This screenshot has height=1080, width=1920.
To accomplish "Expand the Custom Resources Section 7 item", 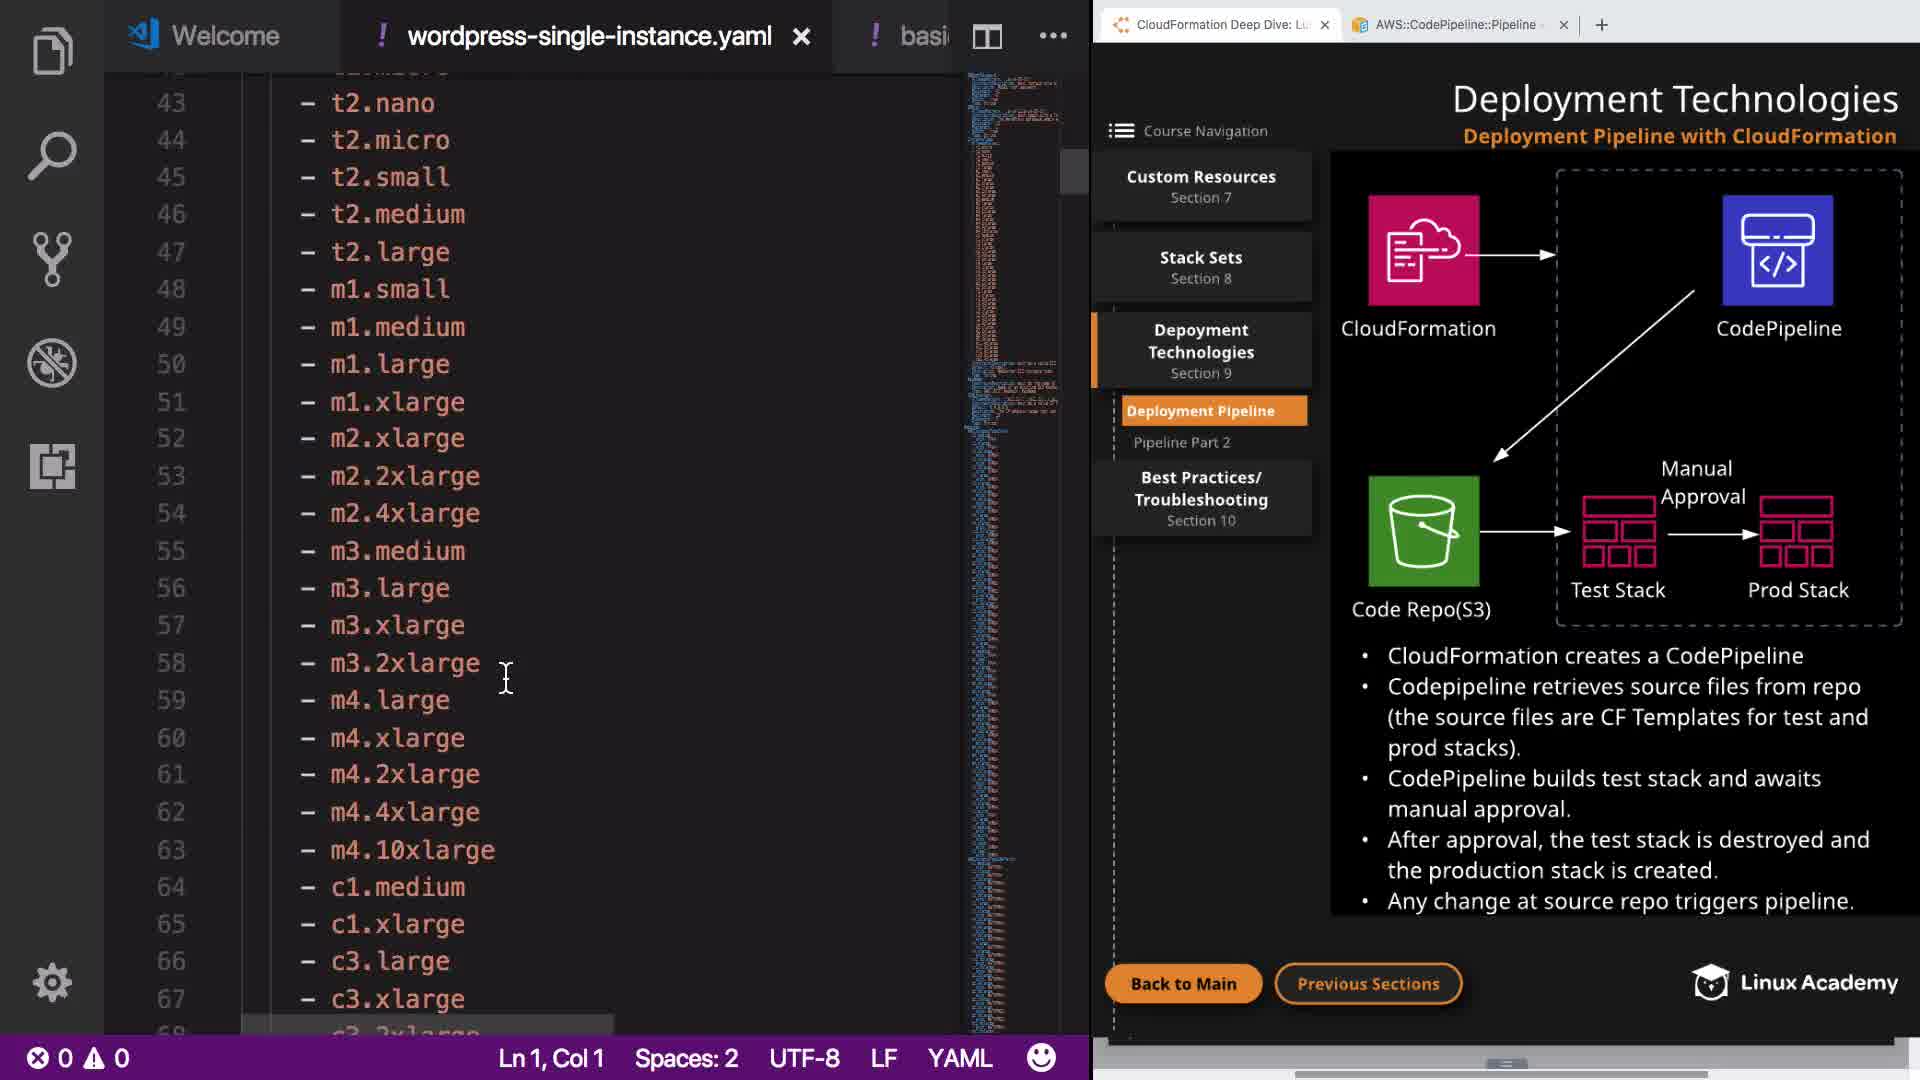I will [1201, 186].
